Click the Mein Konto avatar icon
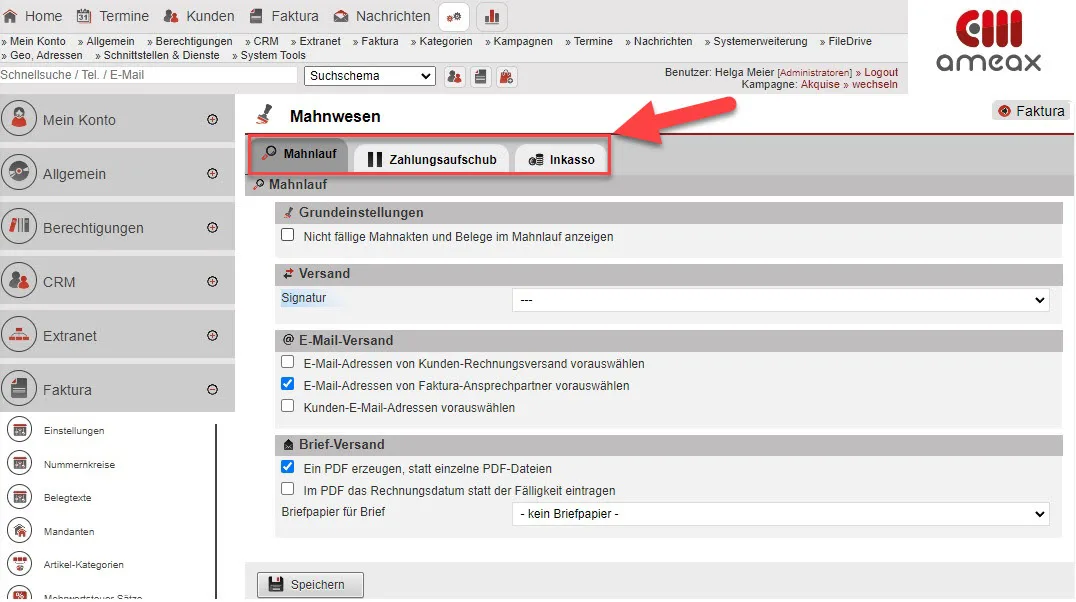This screenshot has height=602, width=1076. click(x=18, y=119)
